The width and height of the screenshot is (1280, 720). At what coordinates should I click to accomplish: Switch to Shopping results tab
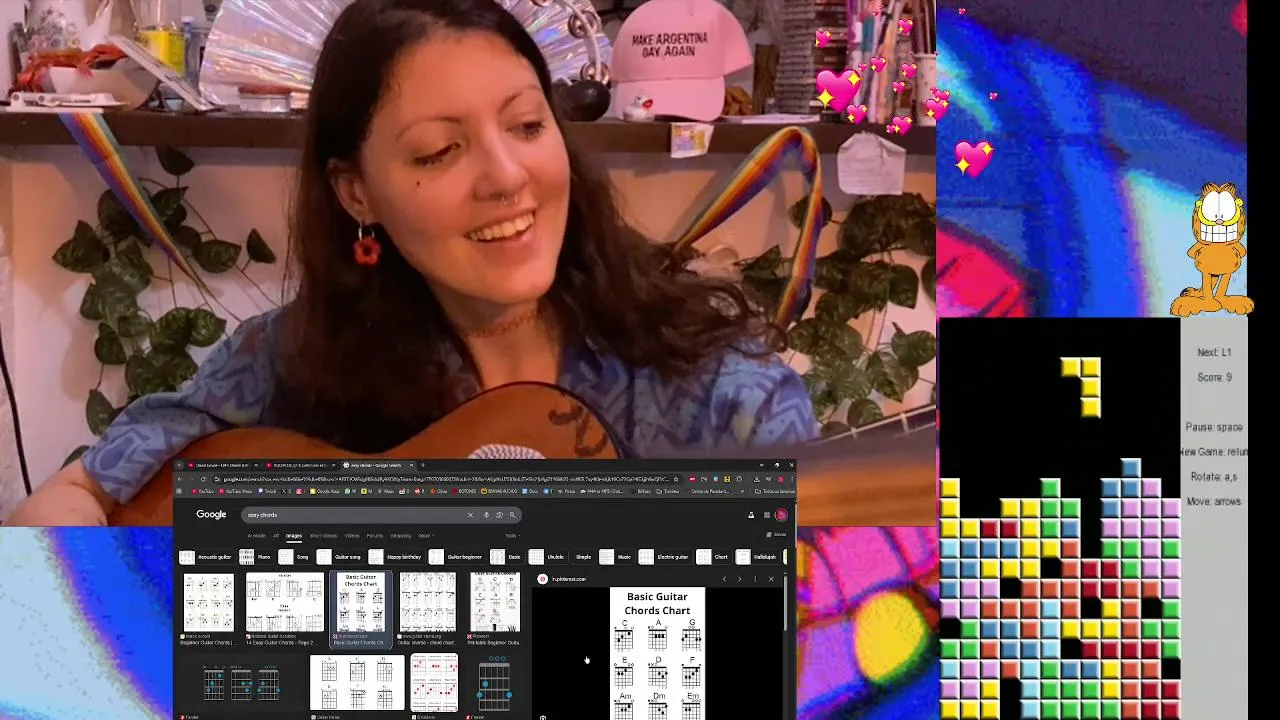click(401, 535)
